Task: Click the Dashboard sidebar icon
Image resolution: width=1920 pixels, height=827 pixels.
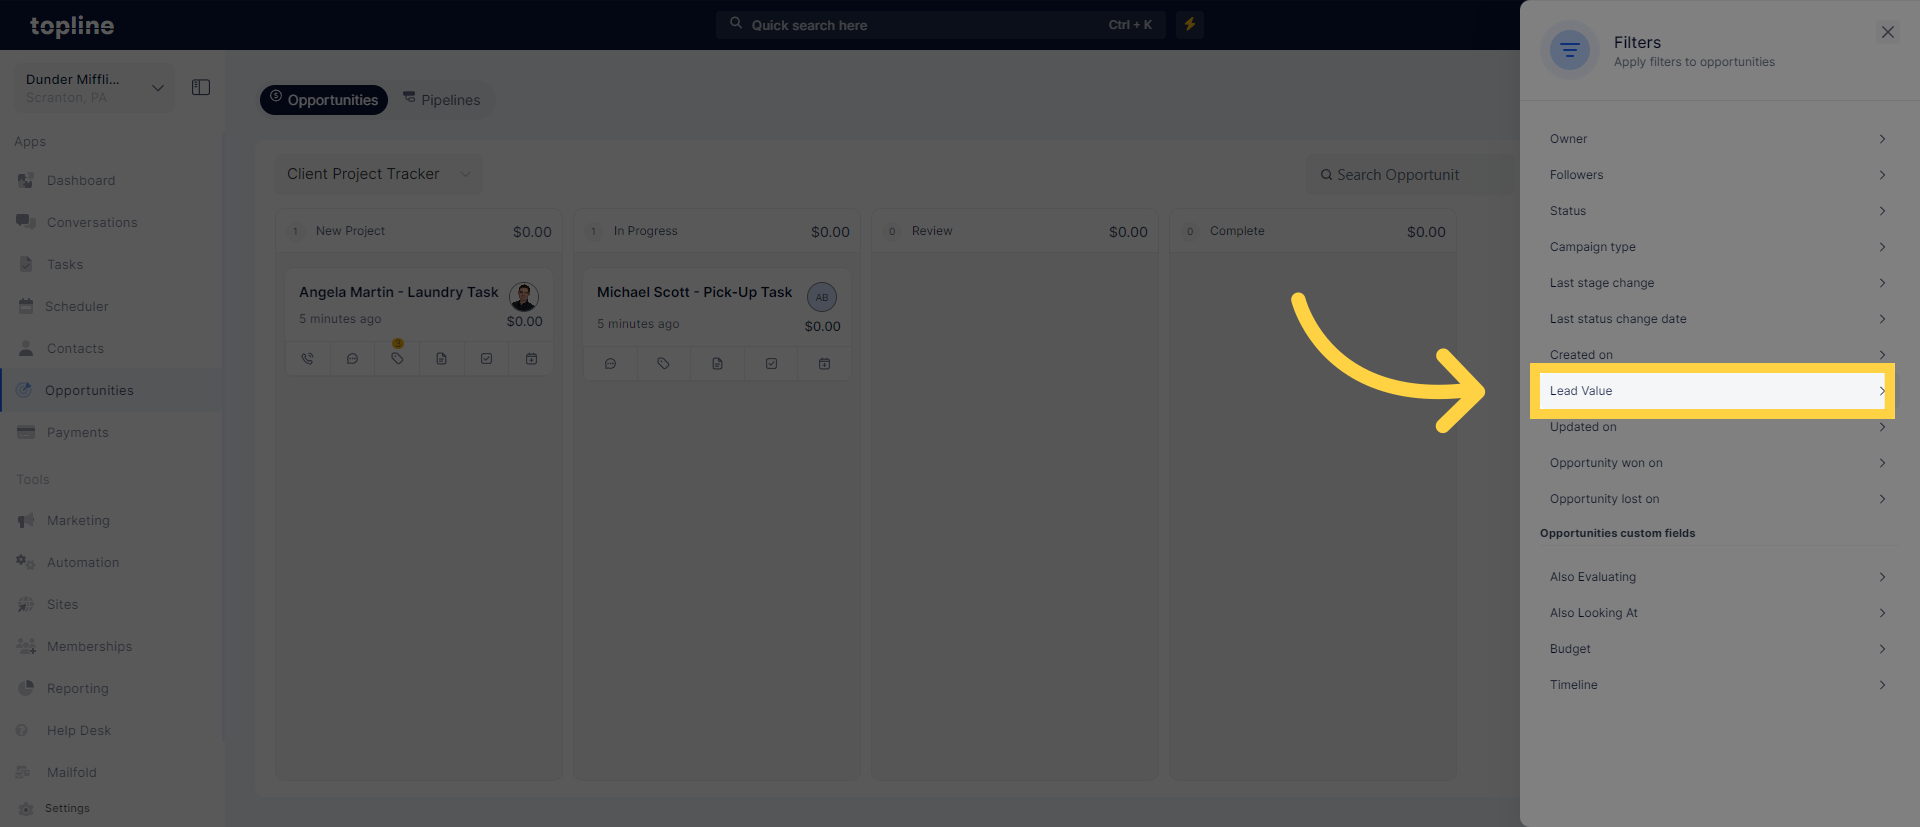Action: click(x=26, y=181)
